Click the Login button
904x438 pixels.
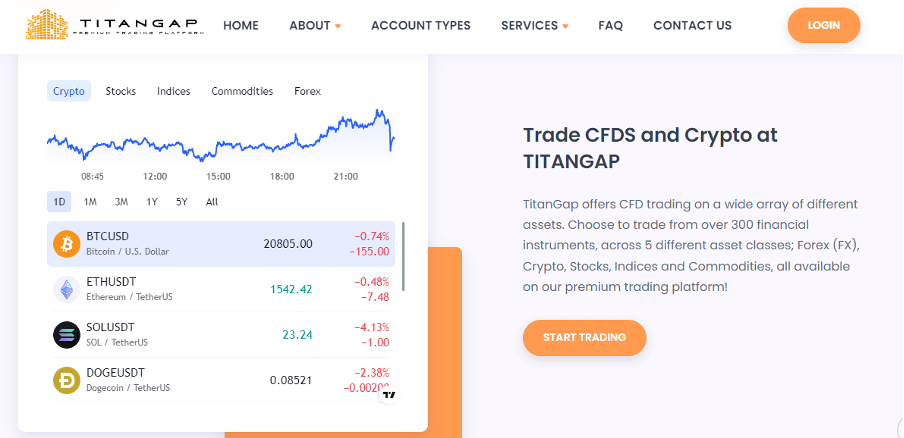(x=824, y=25)
